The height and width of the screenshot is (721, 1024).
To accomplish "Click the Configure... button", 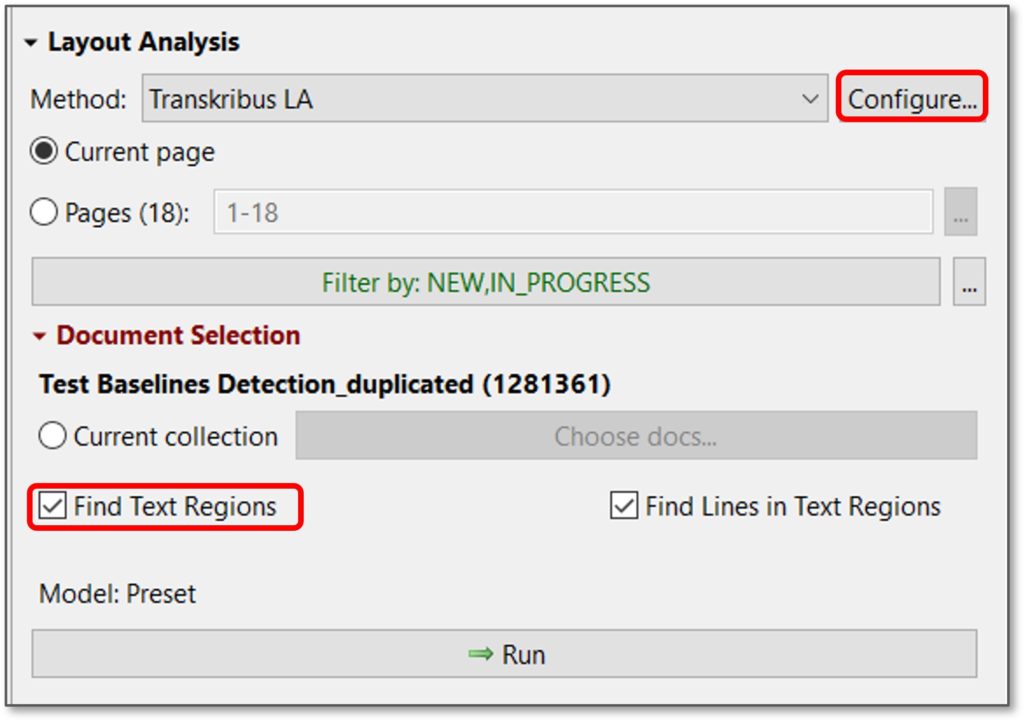I will pos(912,99).
